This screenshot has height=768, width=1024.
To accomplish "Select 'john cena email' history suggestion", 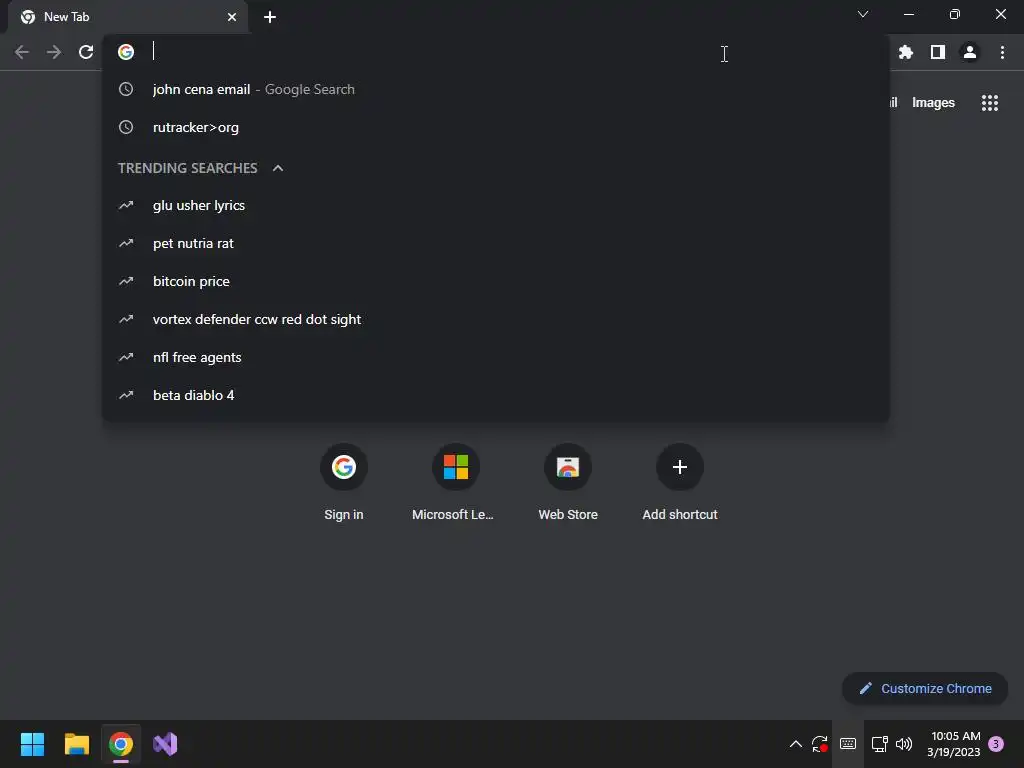I will pyautogui.click(x=496, y=89).
